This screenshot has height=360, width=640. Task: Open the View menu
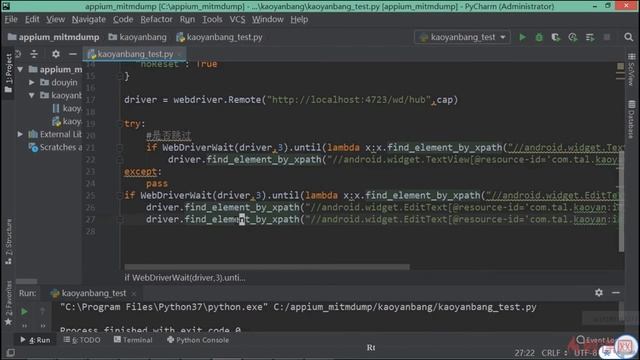[x=55, y=19]
